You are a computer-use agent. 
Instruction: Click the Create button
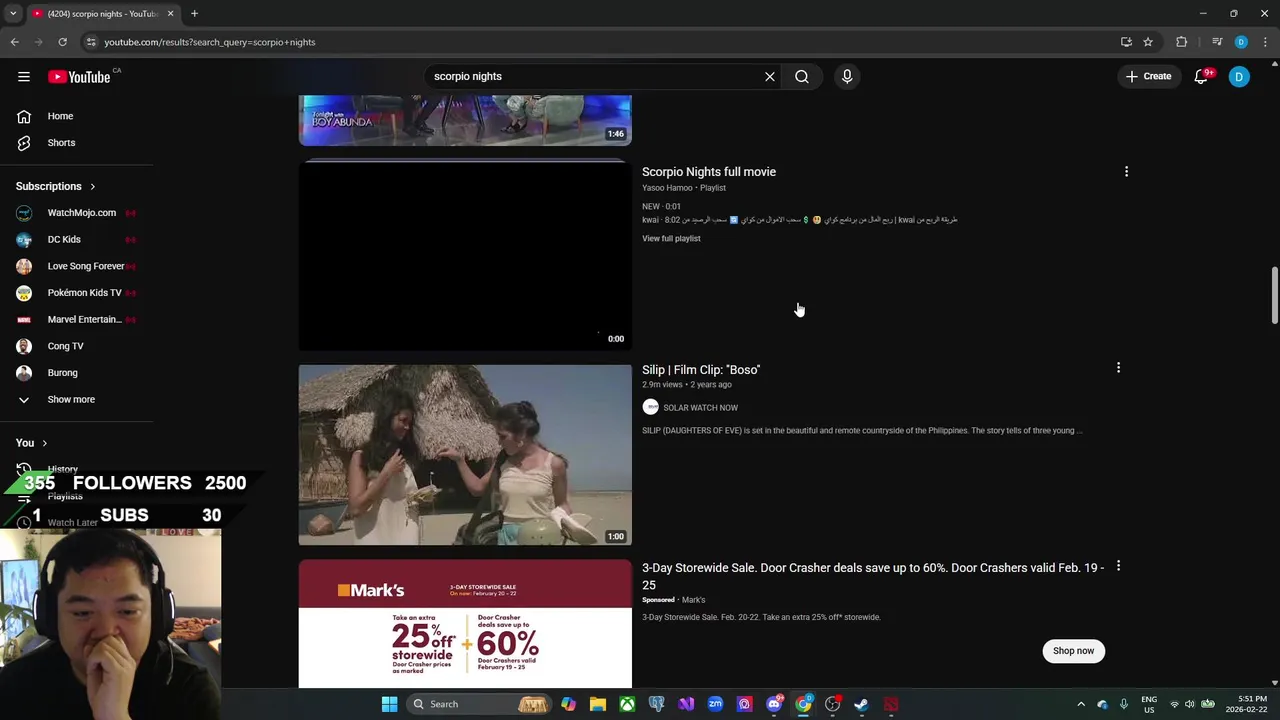click(x=1148, y=76)
